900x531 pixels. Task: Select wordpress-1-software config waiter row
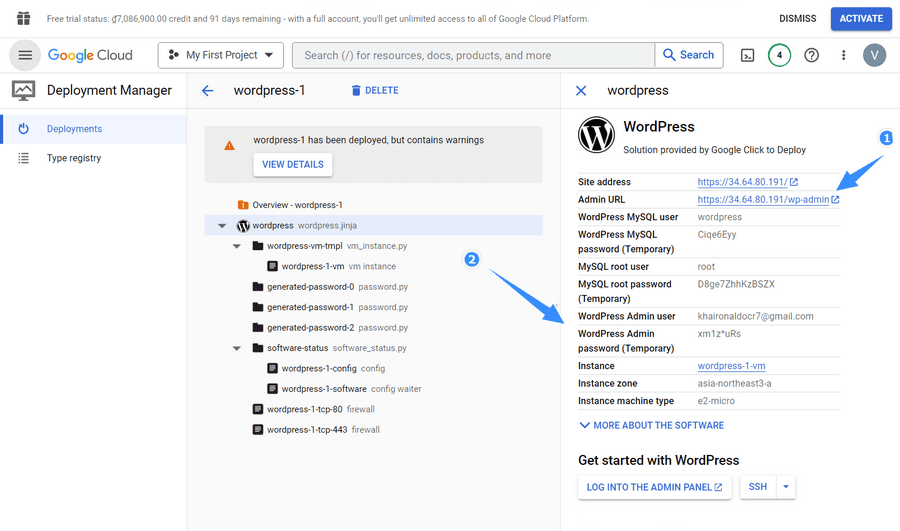click(373, 389)
